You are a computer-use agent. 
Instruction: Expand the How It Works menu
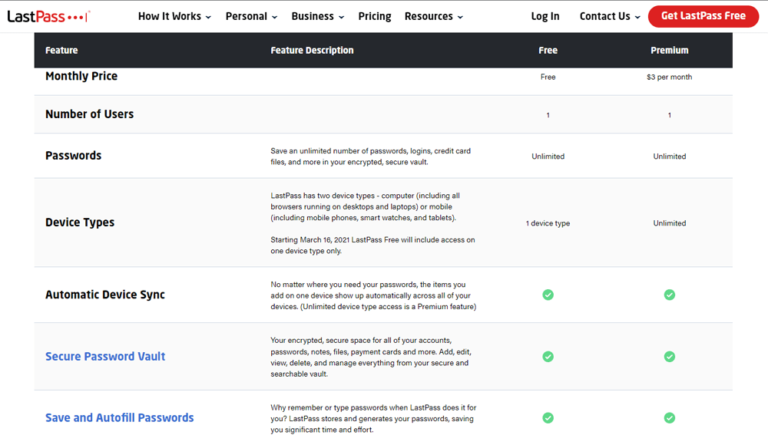coord(174,16)
